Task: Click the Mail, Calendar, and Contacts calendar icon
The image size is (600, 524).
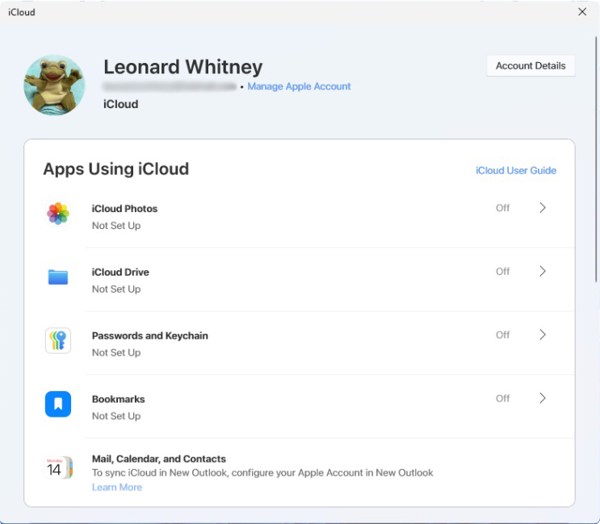Action: coord(59,467)
